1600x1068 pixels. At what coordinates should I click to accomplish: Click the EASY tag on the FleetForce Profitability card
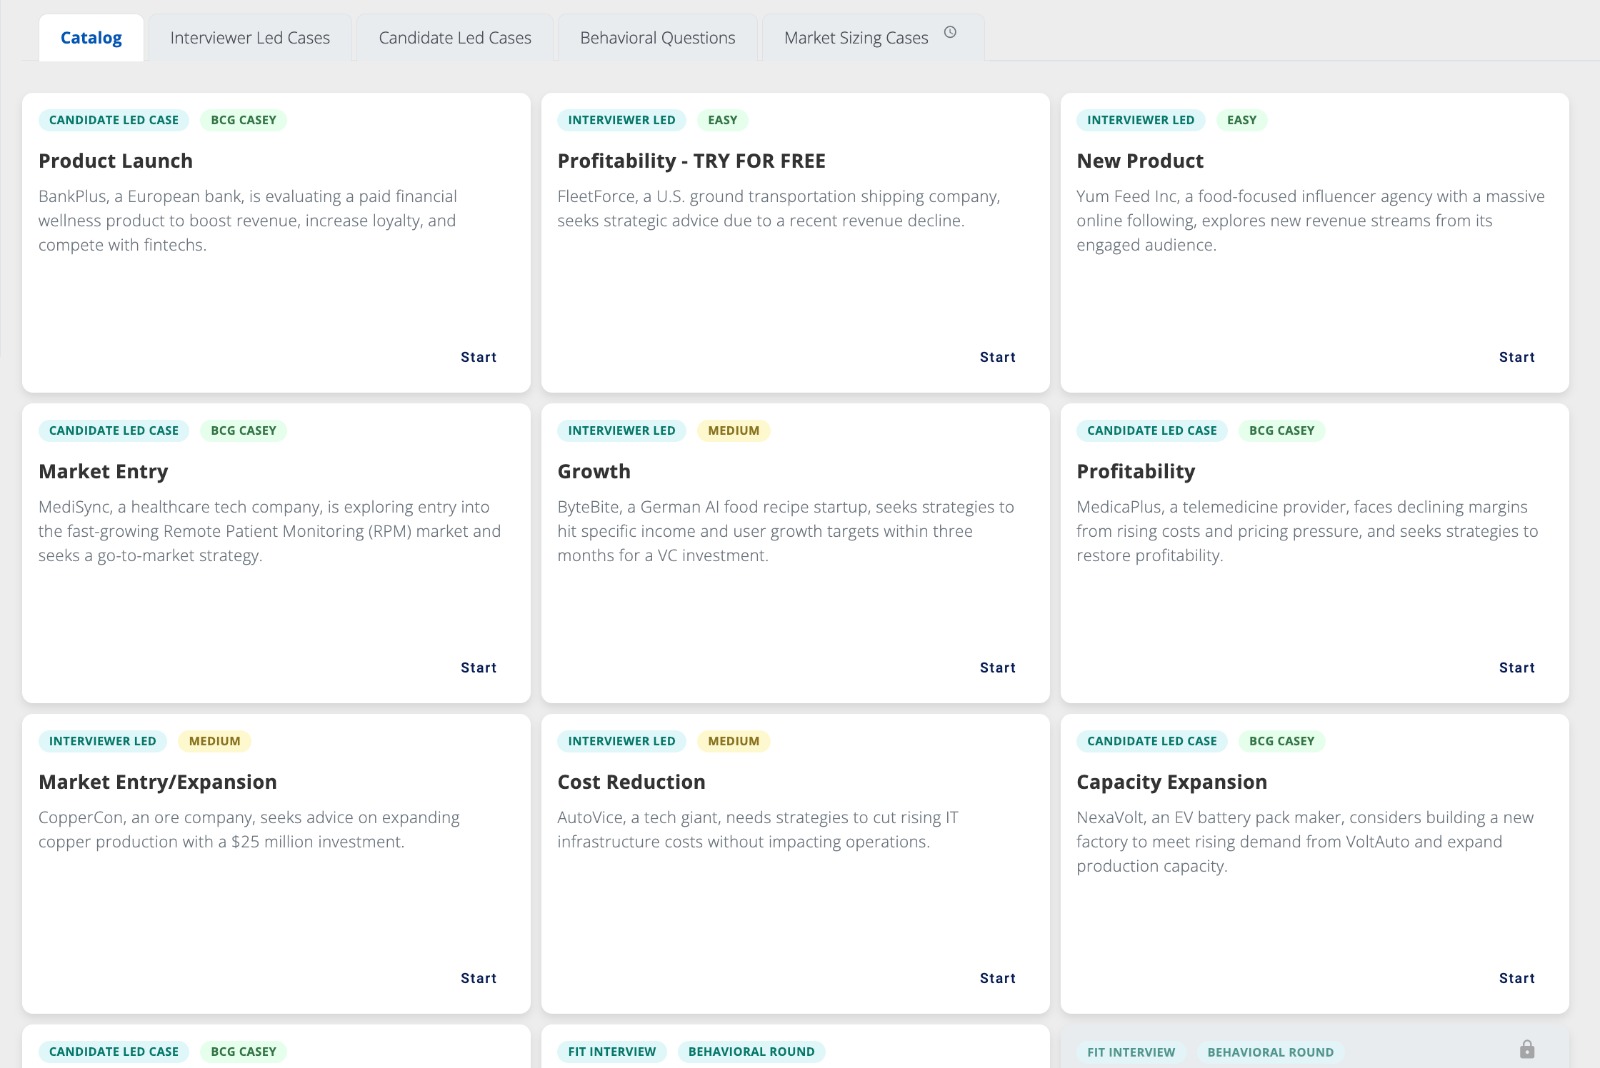coord(722,120)
